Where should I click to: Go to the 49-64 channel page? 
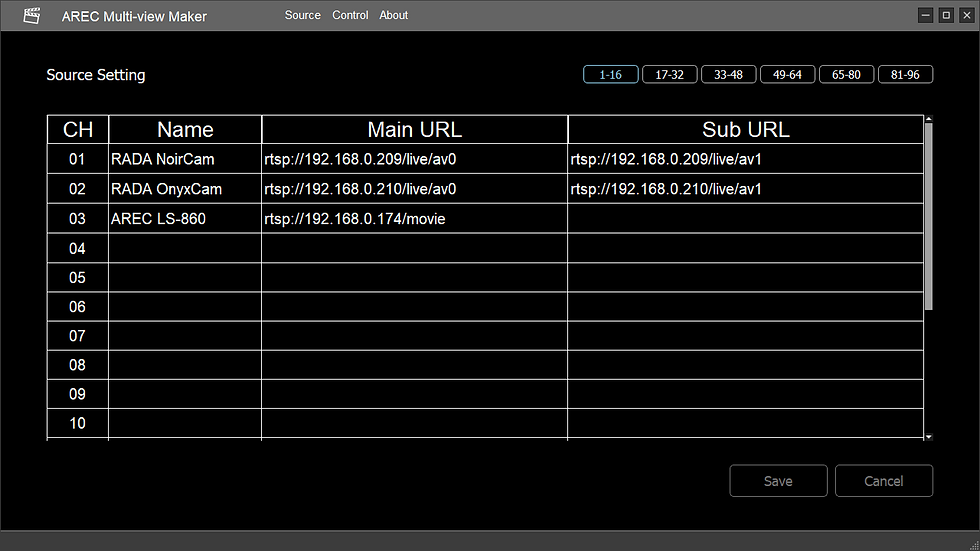(x=788, y=74)
